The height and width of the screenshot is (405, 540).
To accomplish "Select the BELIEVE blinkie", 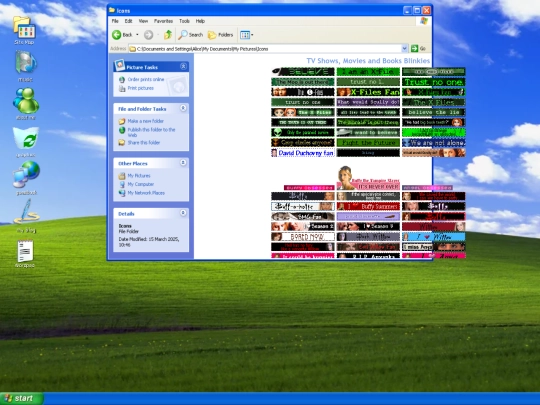I will click(303, 72).
